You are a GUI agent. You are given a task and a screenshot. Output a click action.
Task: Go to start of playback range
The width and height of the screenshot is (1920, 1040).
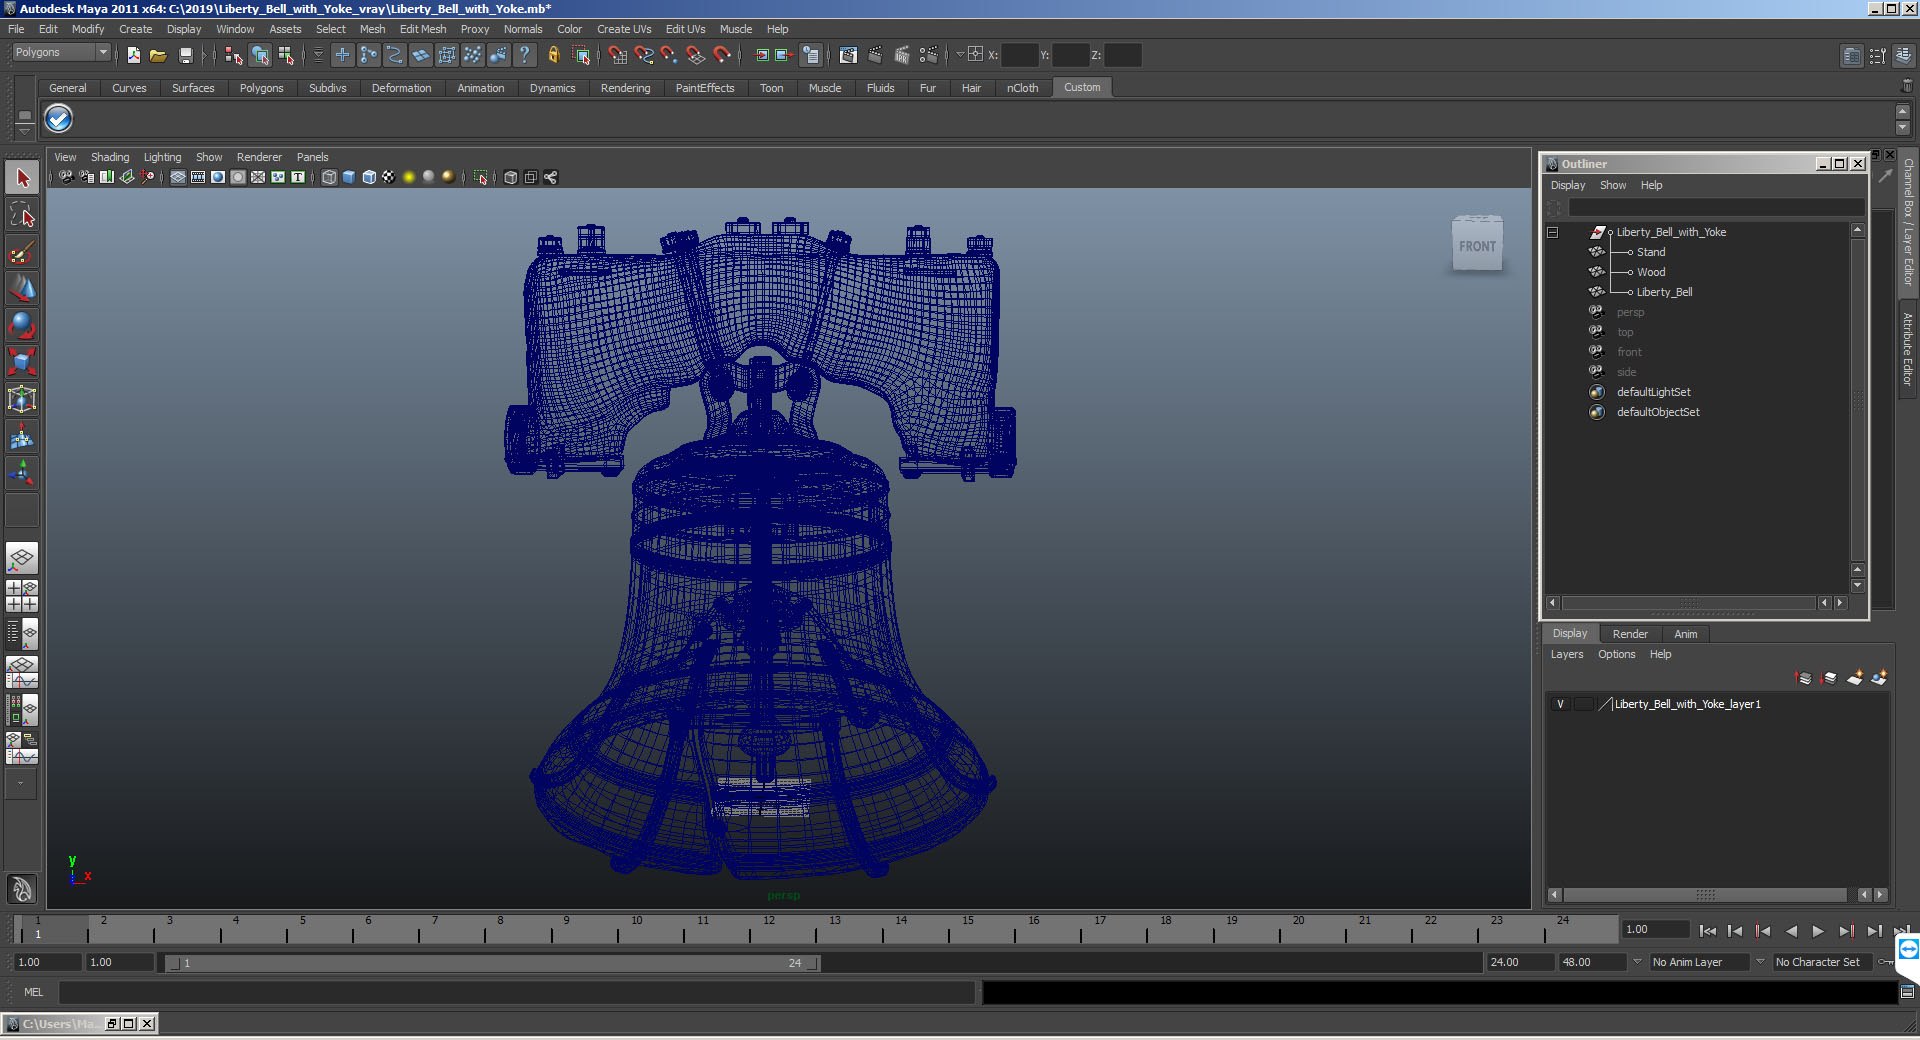coord(1708,931)
